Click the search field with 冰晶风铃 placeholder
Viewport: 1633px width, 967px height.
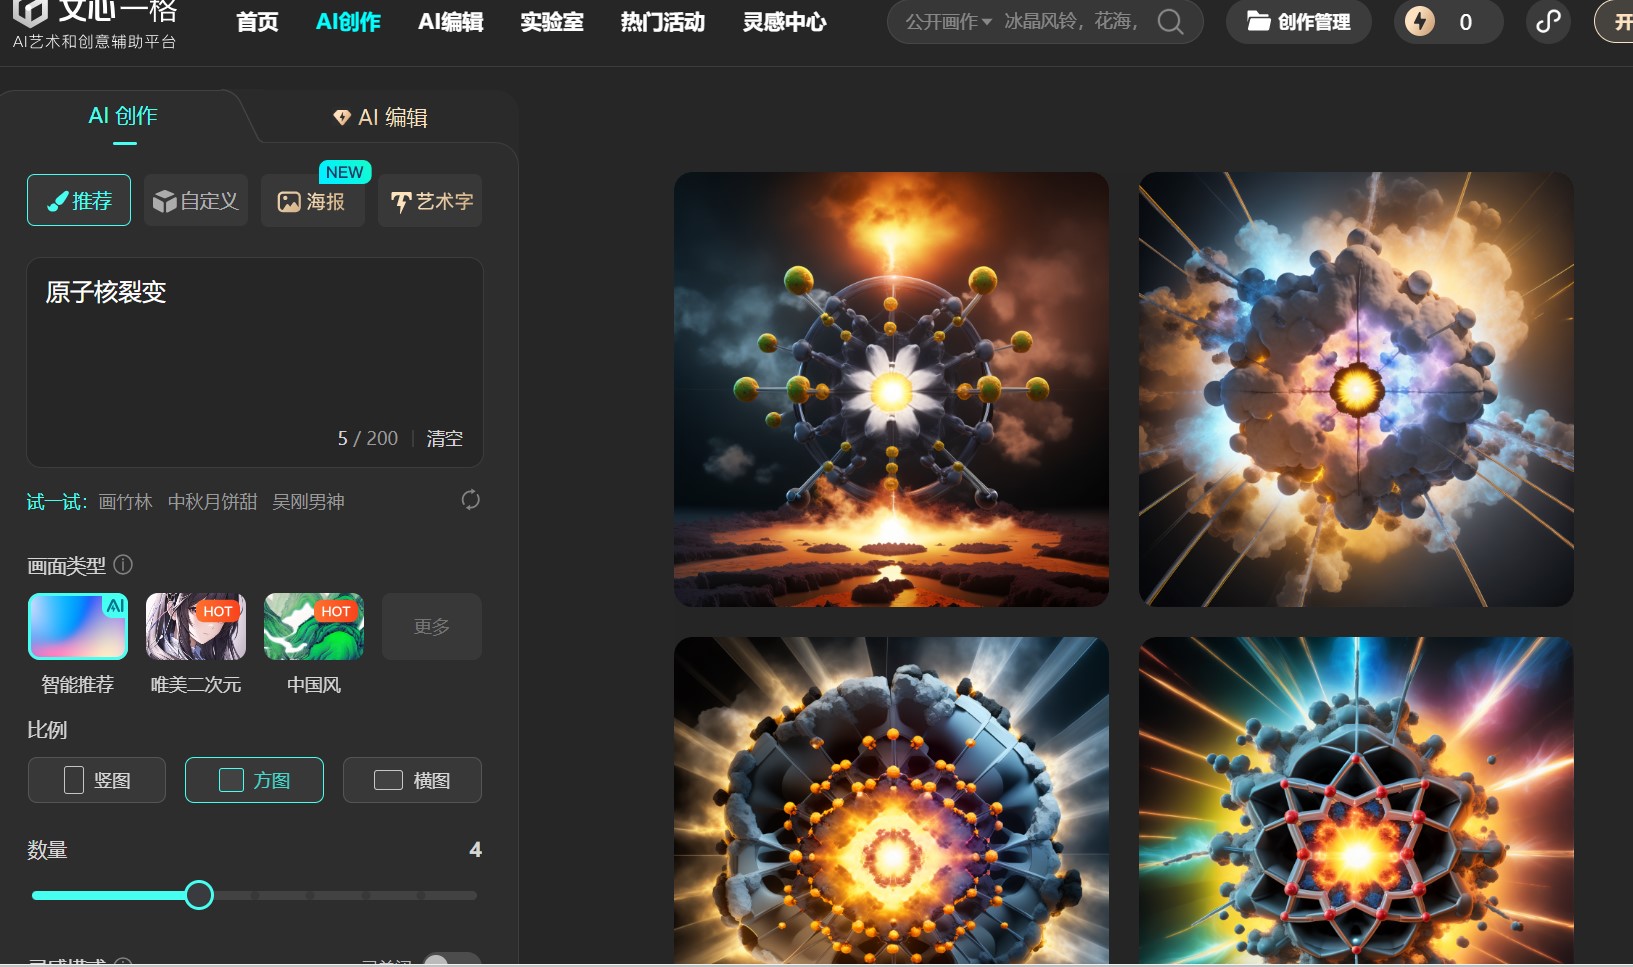[1071, 21]
